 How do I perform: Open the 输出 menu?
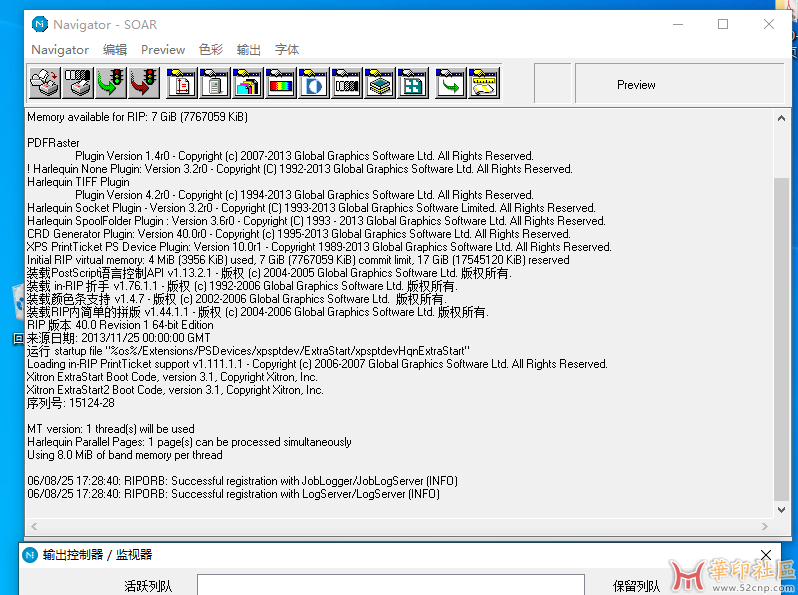pyautogui.click(x=249, y=50)
